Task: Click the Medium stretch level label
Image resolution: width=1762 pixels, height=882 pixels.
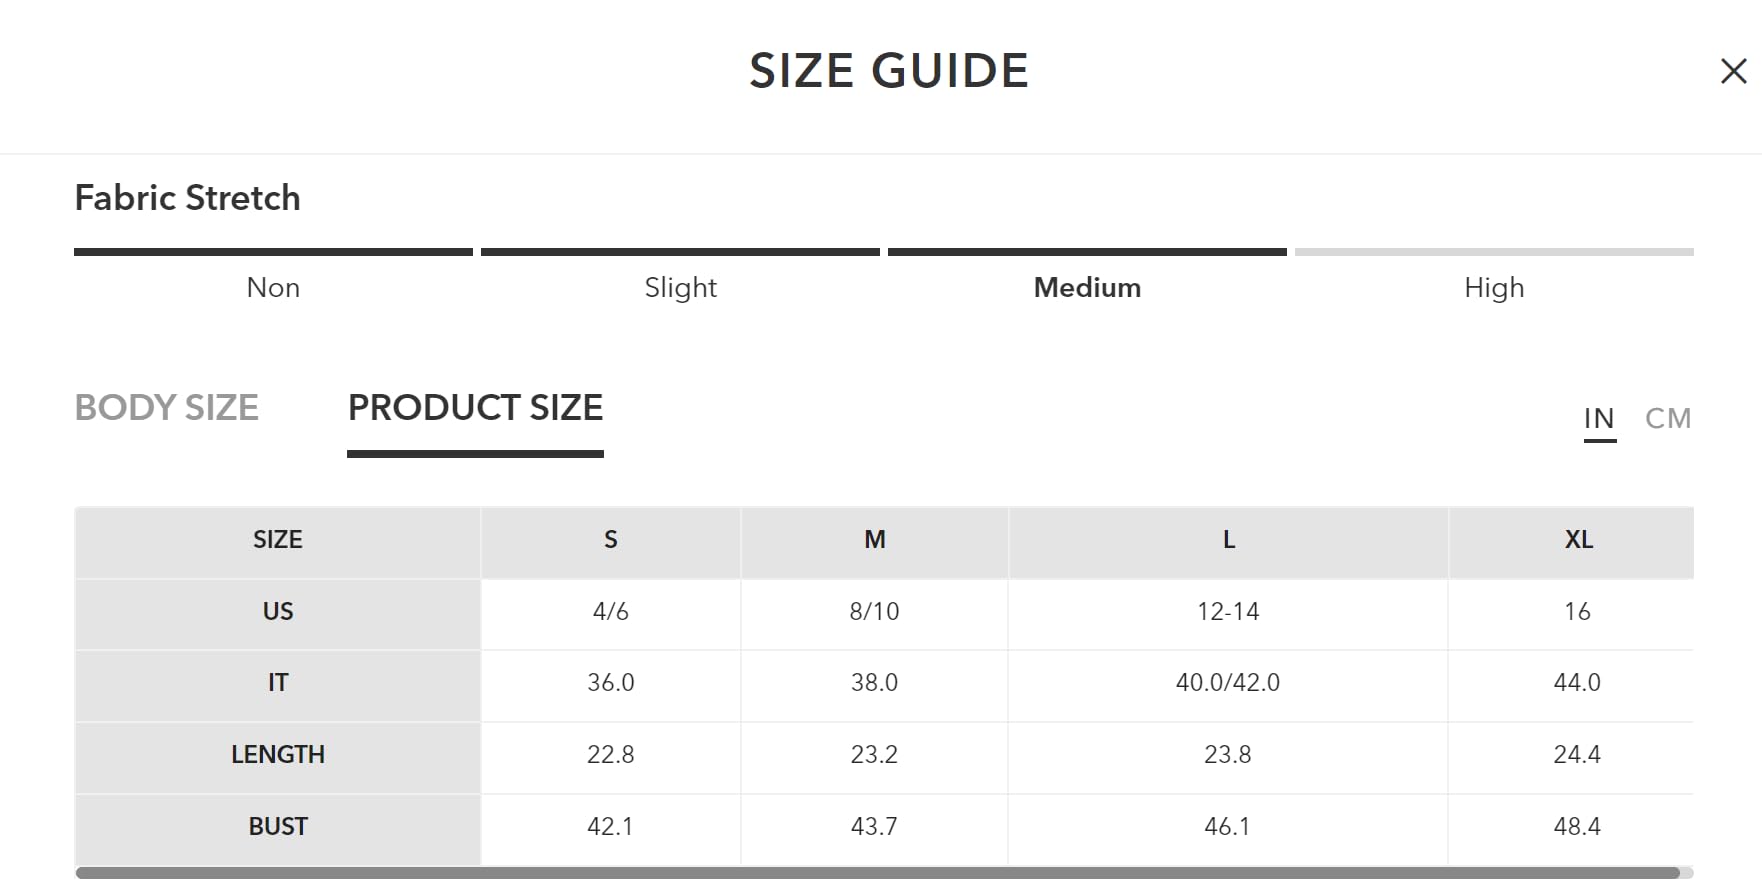Action: (1087, 287)
